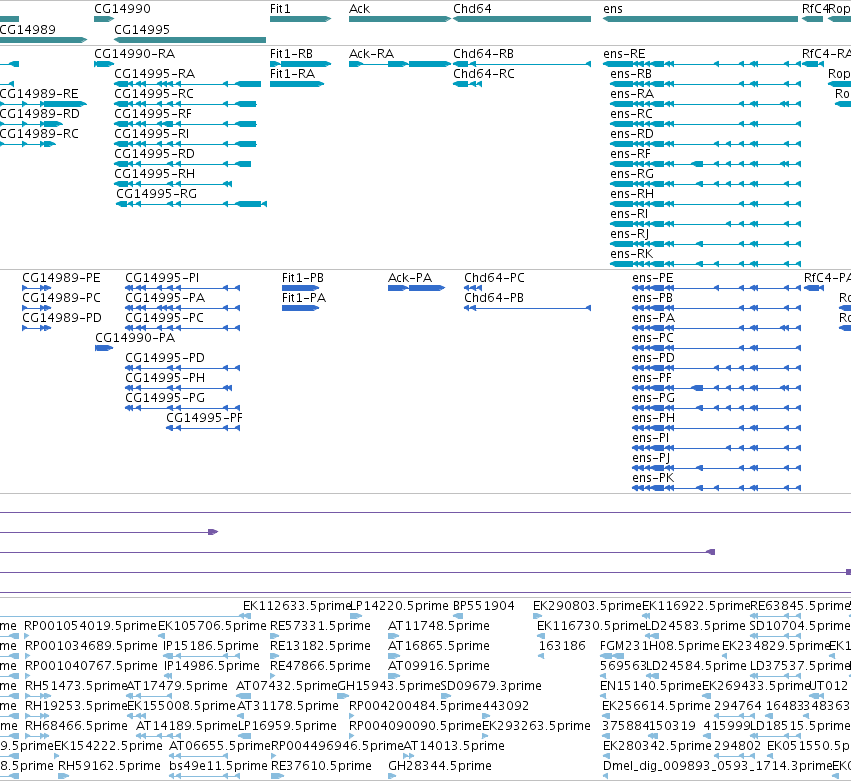
Task: Click EST label RH59162.5prime
Action: (x=109, y=766)
